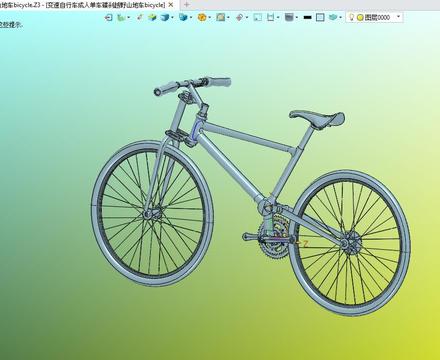Image resolution: width=440 pixels, height=360 pixels.
Task: Click the gray bucket section view icon
Action: point(289,17)
